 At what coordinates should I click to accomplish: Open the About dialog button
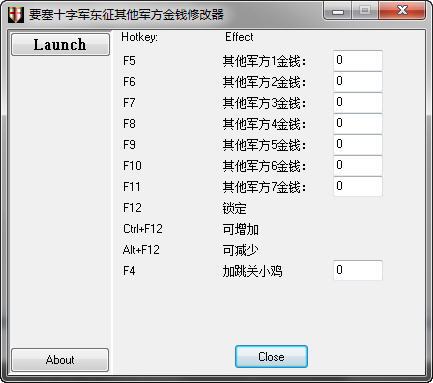(60, 360)
